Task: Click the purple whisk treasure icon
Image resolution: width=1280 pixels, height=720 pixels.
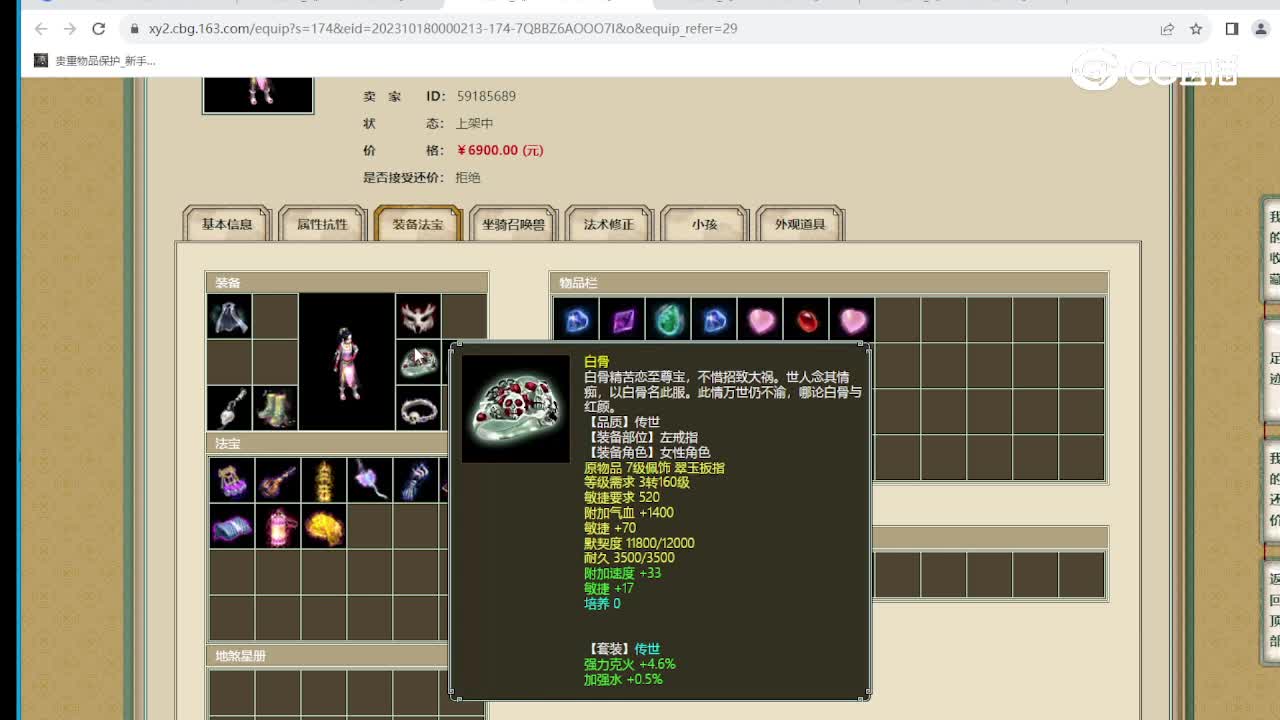Action: (369, 481)
